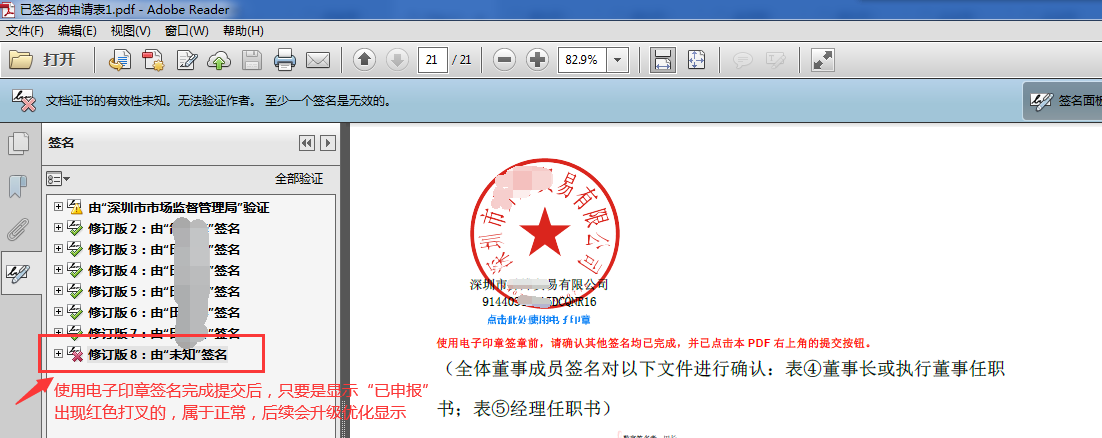The width and height of the screenshot is (1102, 438).
Task: Click the 打开 (Open) folder button
Action: pyautogui.click(x=42, y=60)
